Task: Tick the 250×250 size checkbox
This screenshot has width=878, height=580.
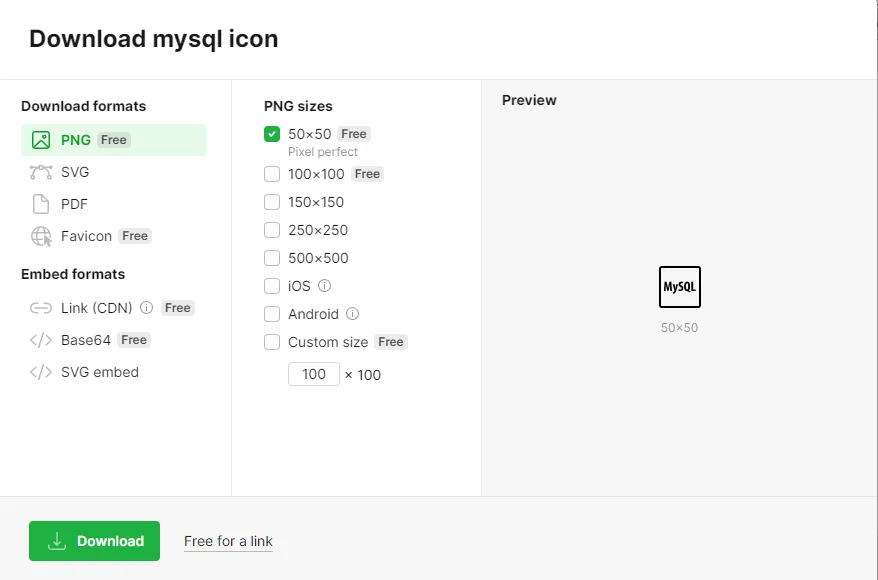Action: [272, 230]
